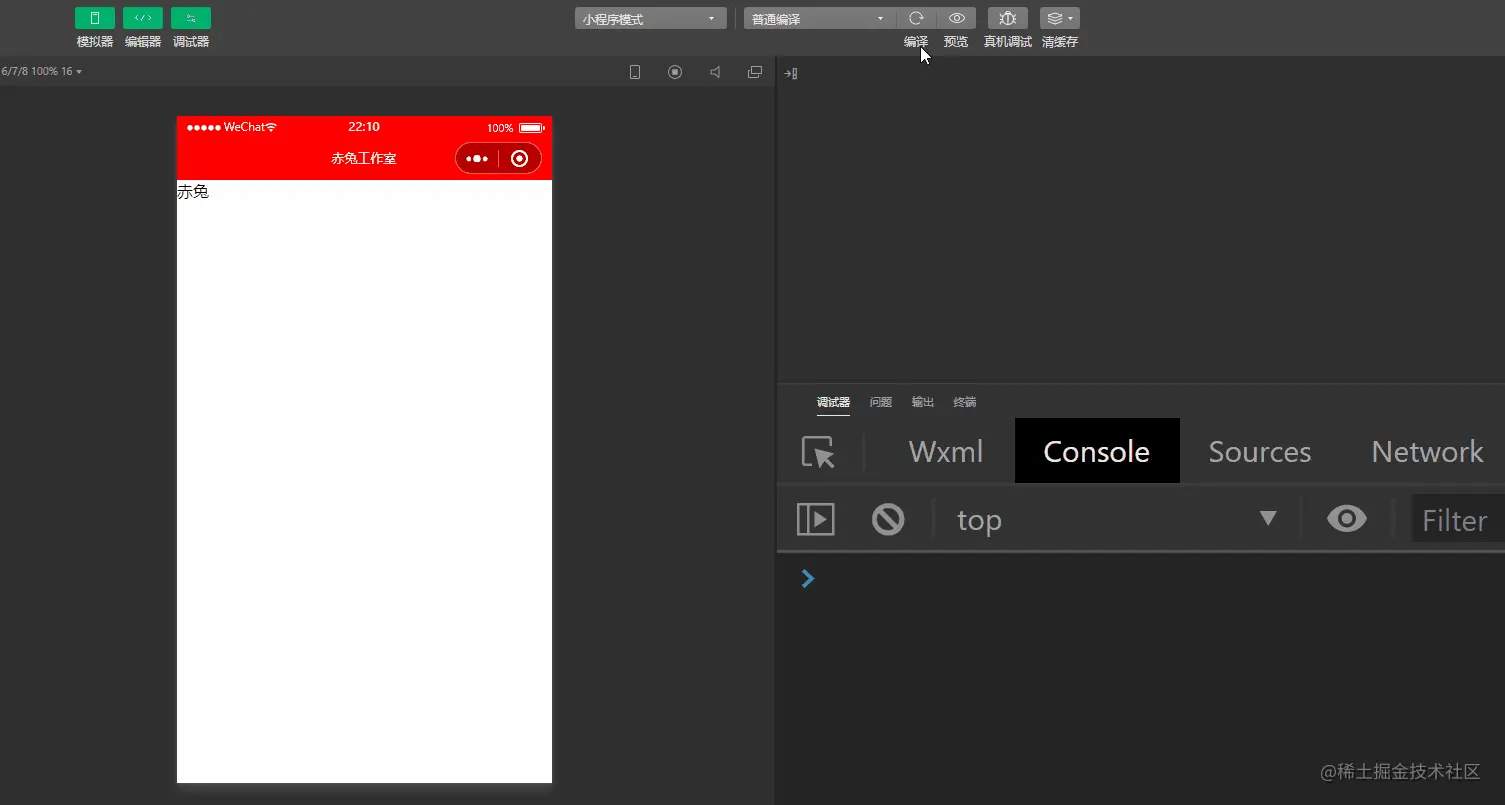Show console sidebar icon
Image resolution: width=1505 pixels, height=805 pixels.
(816, 519)
